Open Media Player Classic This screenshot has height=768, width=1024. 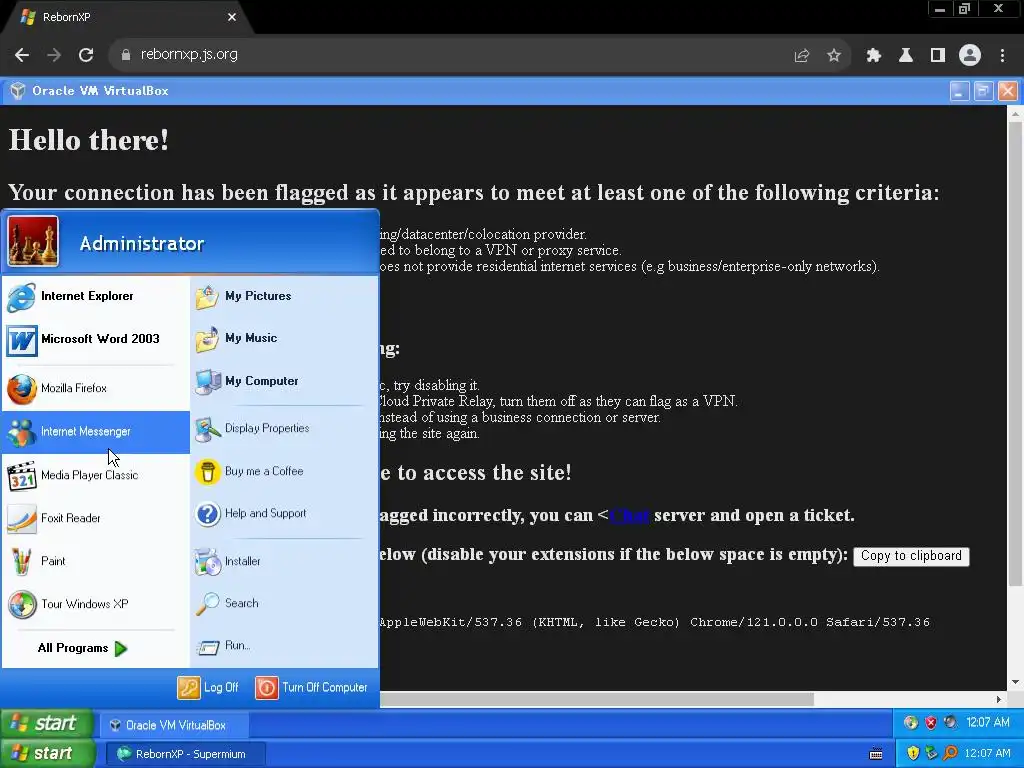95,475
